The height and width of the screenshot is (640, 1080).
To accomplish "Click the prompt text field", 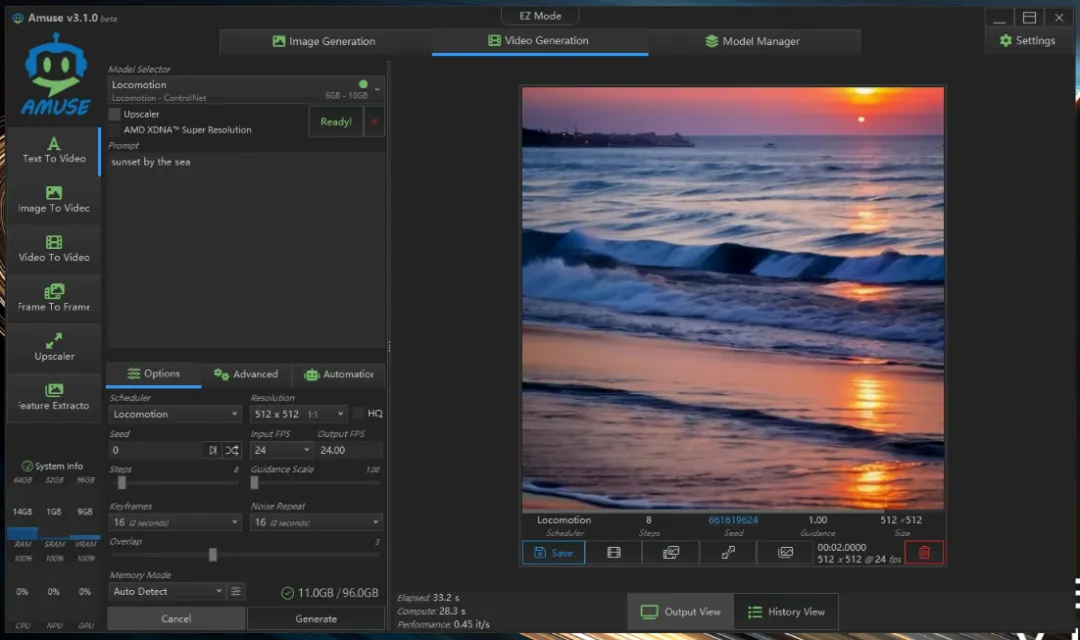I will (245, 250).
